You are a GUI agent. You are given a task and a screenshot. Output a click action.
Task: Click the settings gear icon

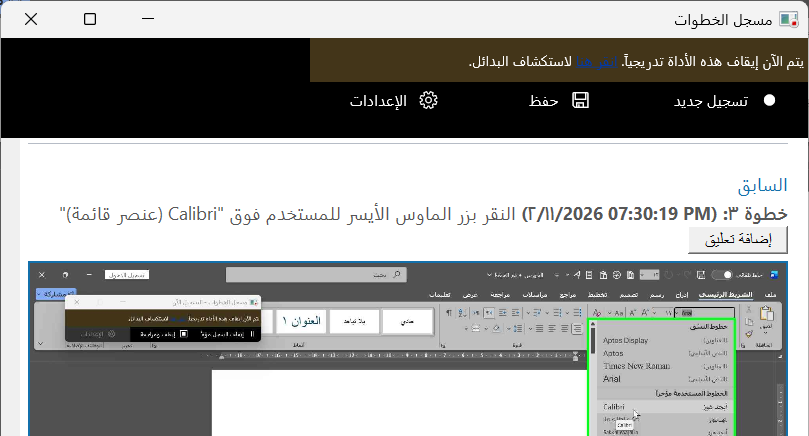(x=429, y=100)
